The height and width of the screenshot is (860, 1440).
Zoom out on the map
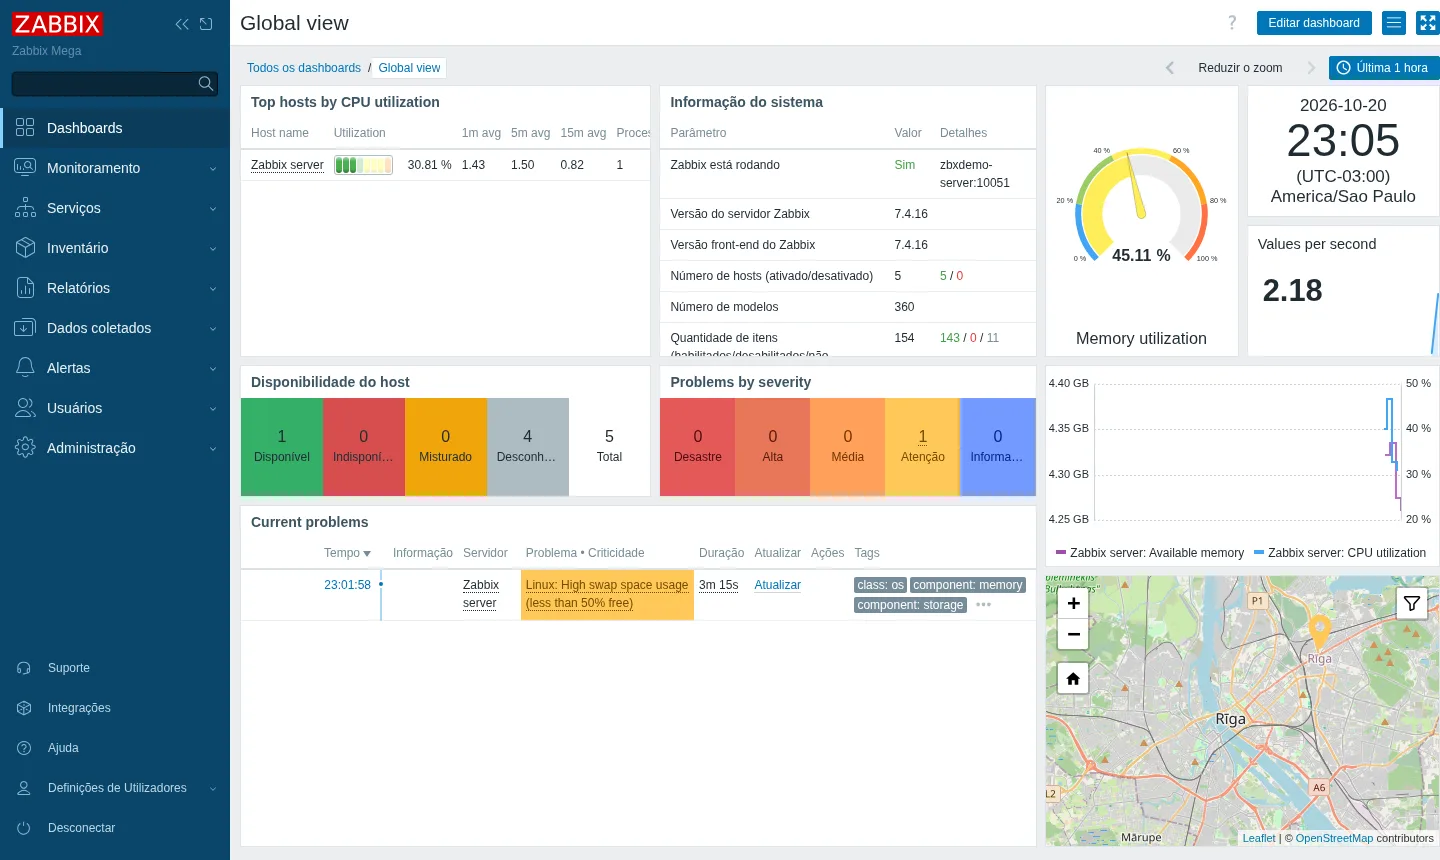(1073, 634)
